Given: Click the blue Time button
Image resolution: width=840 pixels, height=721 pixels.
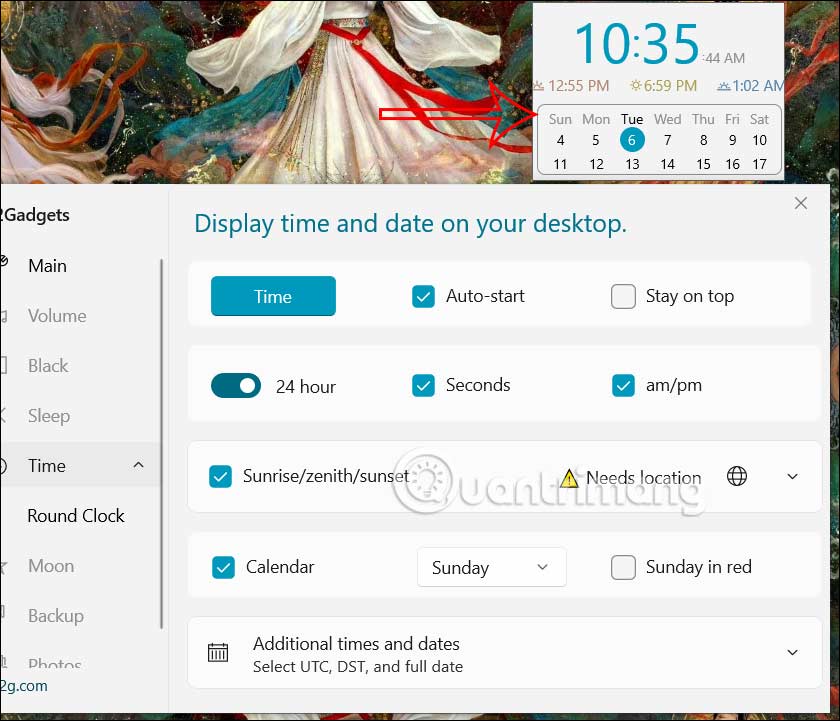Looking at the screenshot, I should tap(273, 296).
